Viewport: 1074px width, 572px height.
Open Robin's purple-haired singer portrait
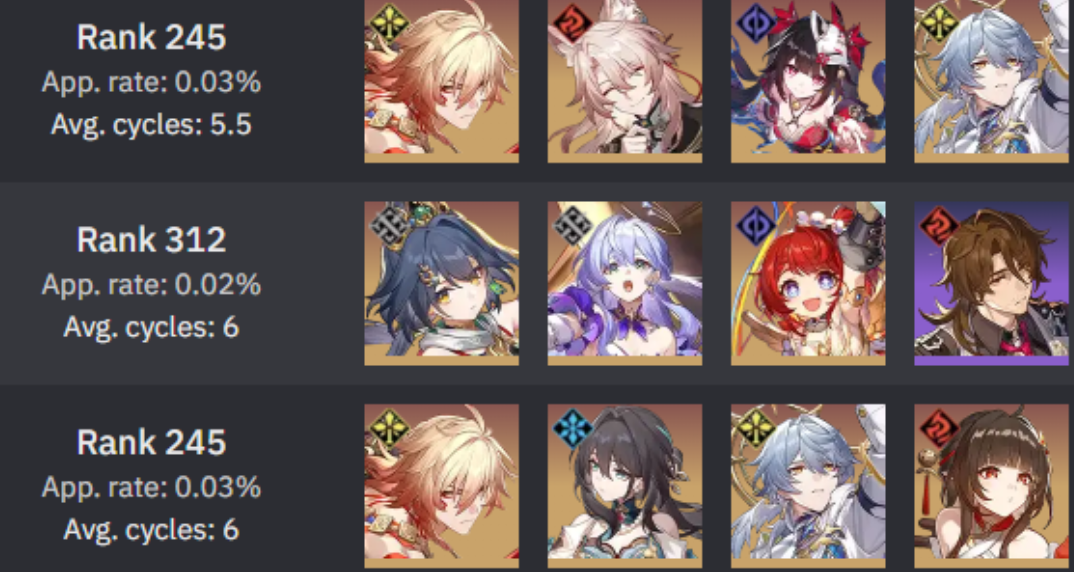click(x=625, y=283)
